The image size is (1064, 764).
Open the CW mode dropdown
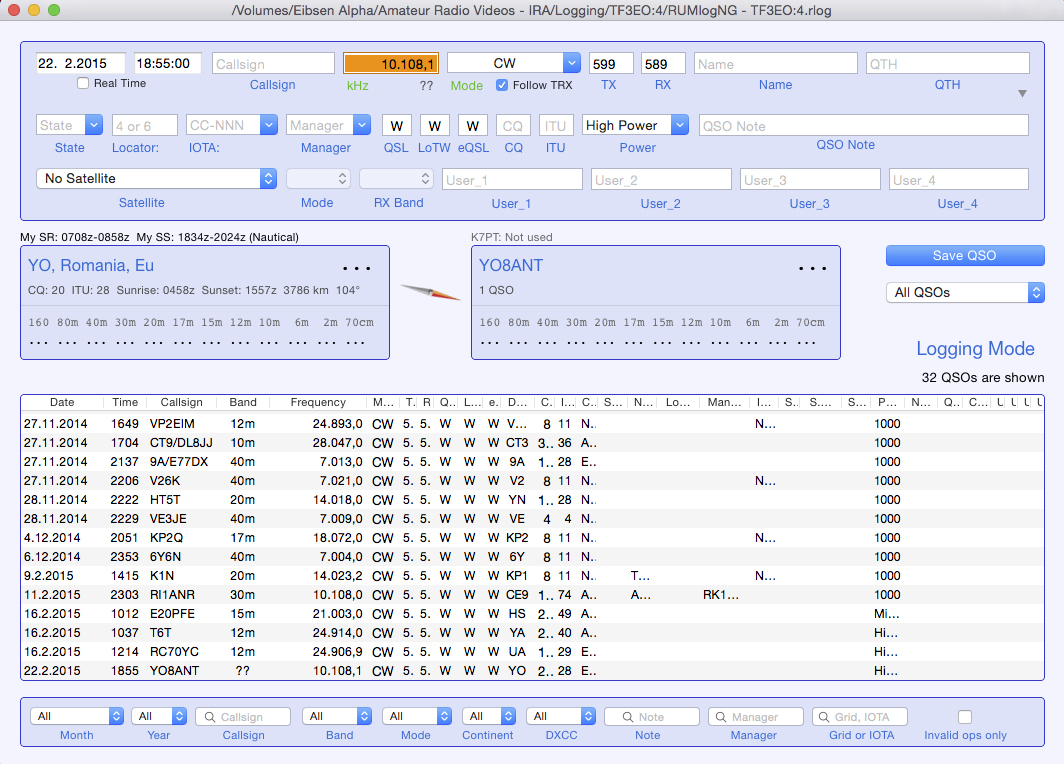point(513,63)
